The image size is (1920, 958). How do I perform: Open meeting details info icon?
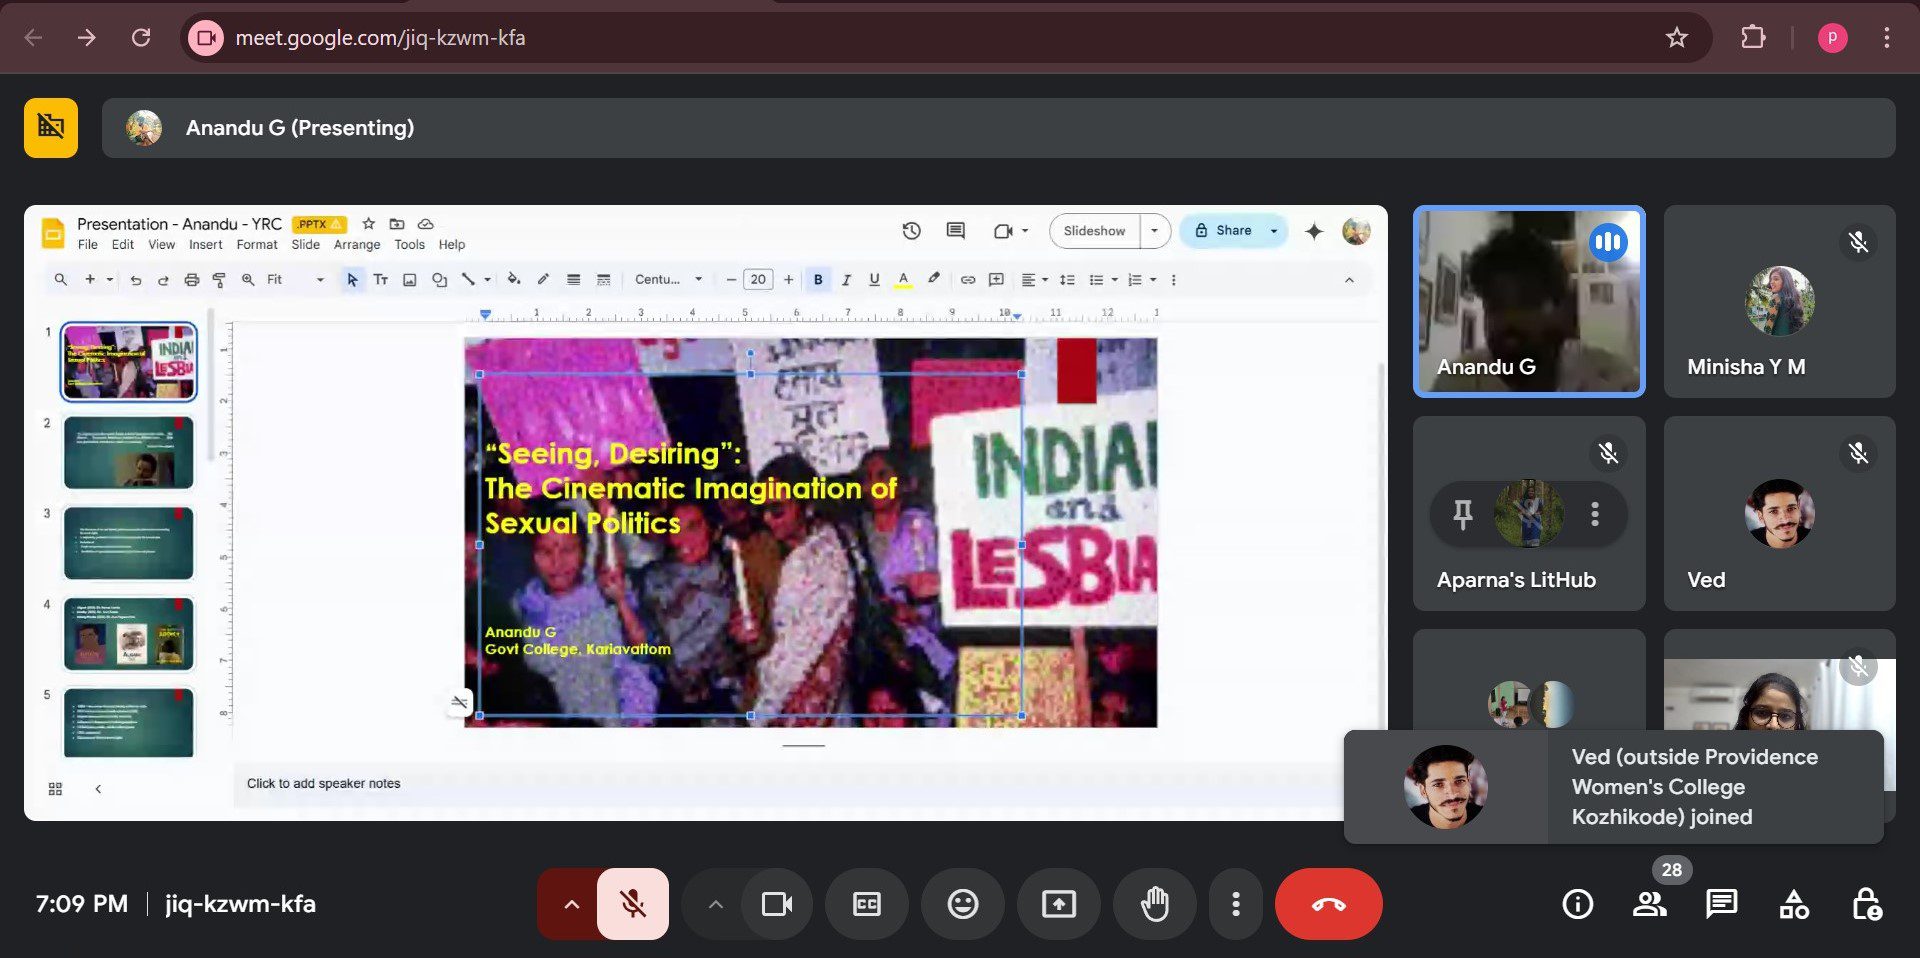tap(1577, 904)
